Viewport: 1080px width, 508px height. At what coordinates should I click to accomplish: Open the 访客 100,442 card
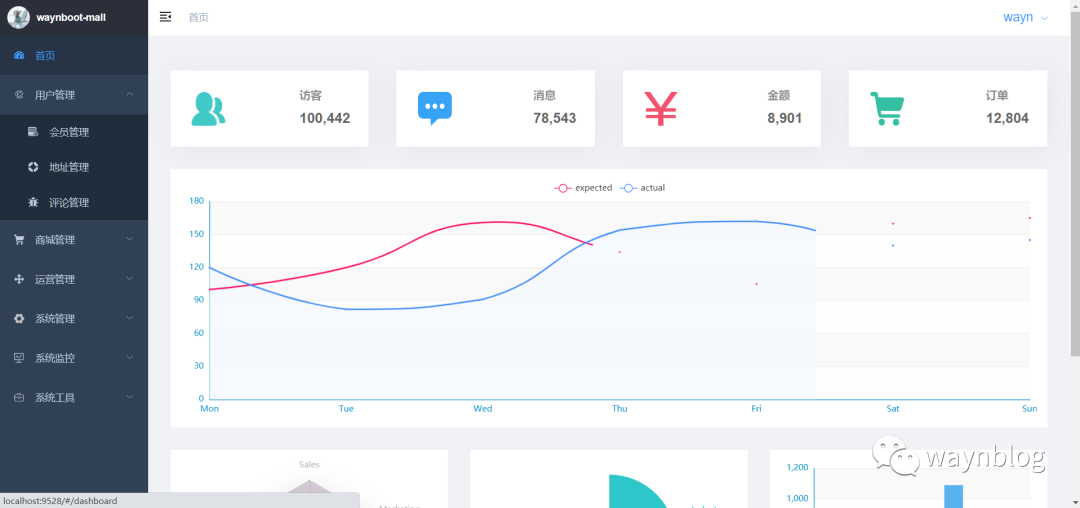point(269,108)
